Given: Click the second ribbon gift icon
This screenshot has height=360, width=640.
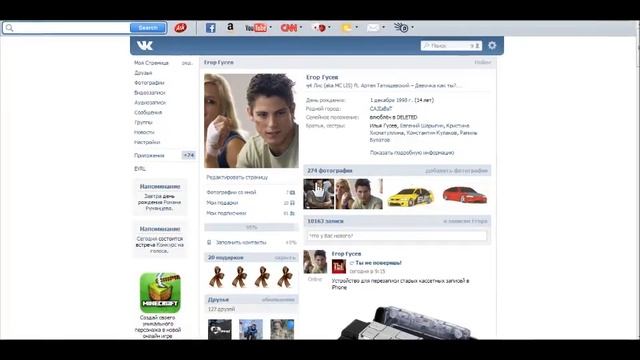Looking at the screenshot, I should [239, 277].
